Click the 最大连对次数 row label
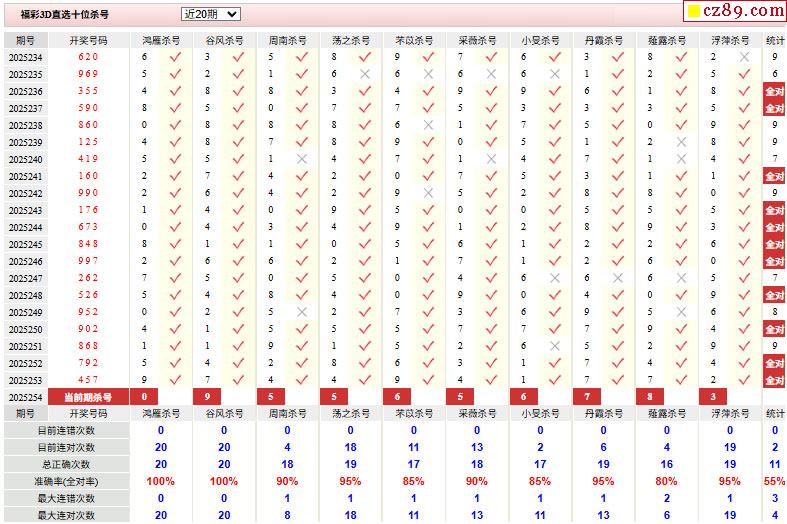The width and height of the screenshot is (787, 524). (66, 515)
